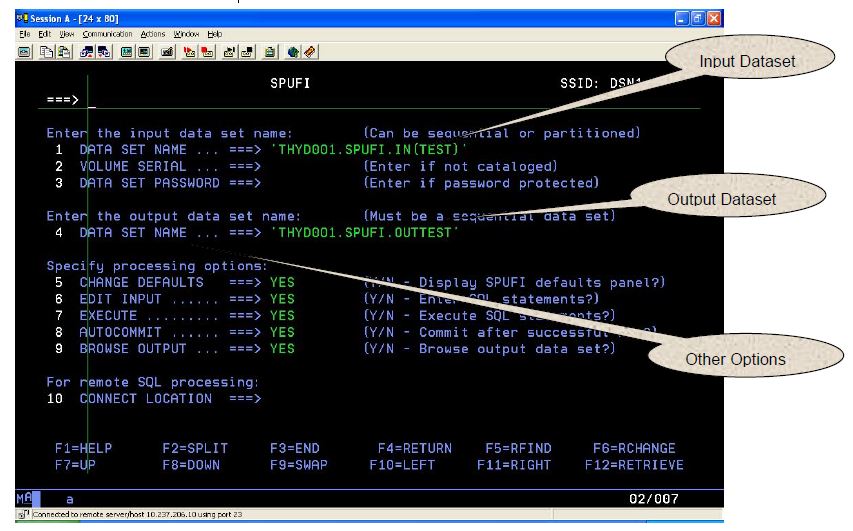This screenshot has width=853, height=531.
Task: Click the input data set name field
Action: (368, 150)
